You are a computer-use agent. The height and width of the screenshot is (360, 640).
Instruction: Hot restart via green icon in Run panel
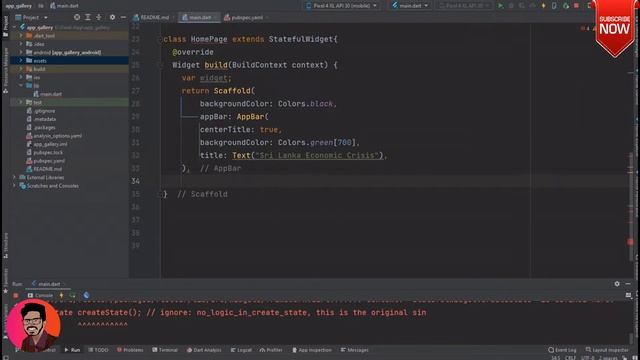pyautogui.click(x=73, y=296)
